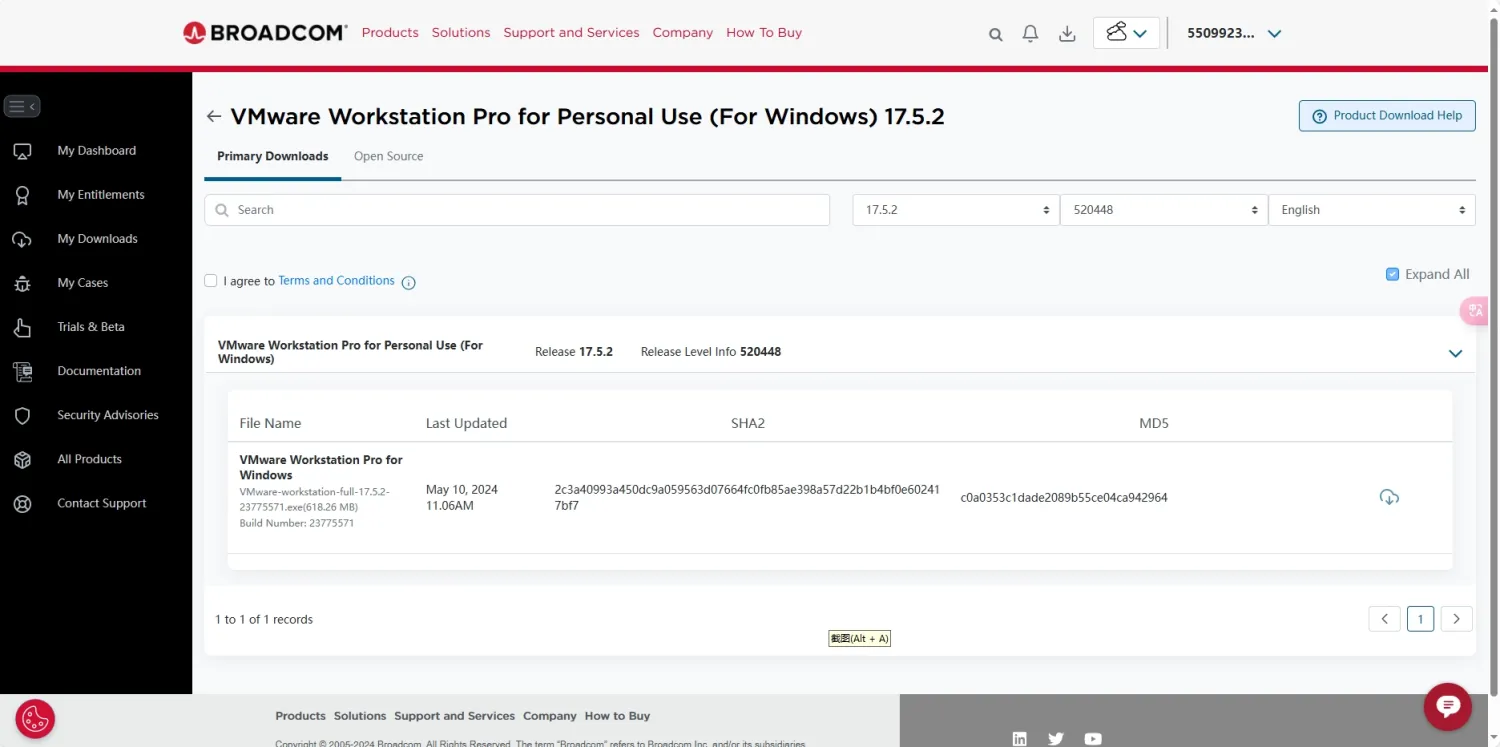Open the cloud portal selector dropdown

(x=1126, y=33)
